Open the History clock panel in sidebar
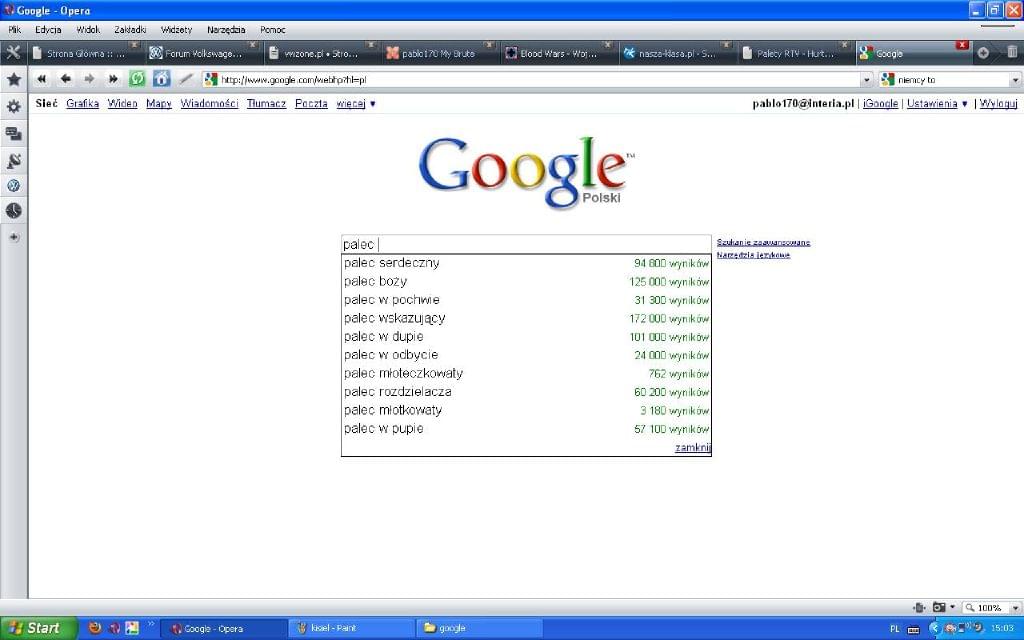The height and width of the screenshot is (640, 1024). point(14,211)
